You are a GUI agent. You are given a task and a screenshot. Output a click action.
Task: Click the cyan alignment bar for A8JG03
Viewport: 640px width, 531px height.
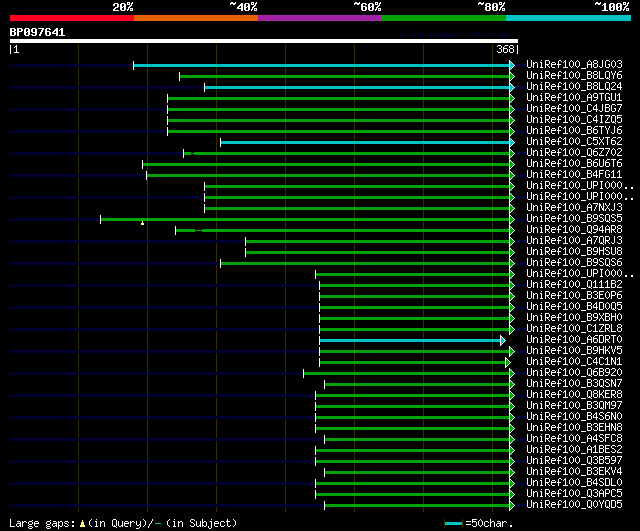pyautogui.click(x=322, y=65)
